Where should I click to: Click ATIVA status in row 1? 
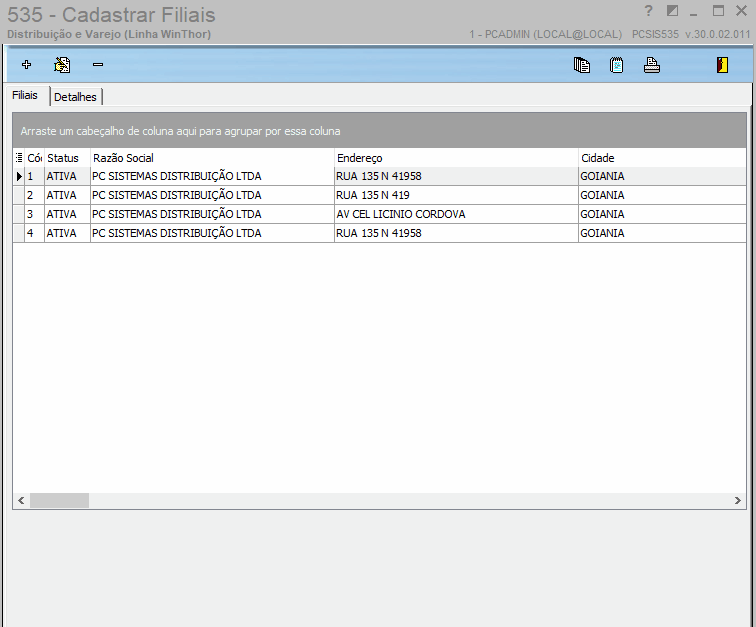pyautogui.click(x=68, y=177)
